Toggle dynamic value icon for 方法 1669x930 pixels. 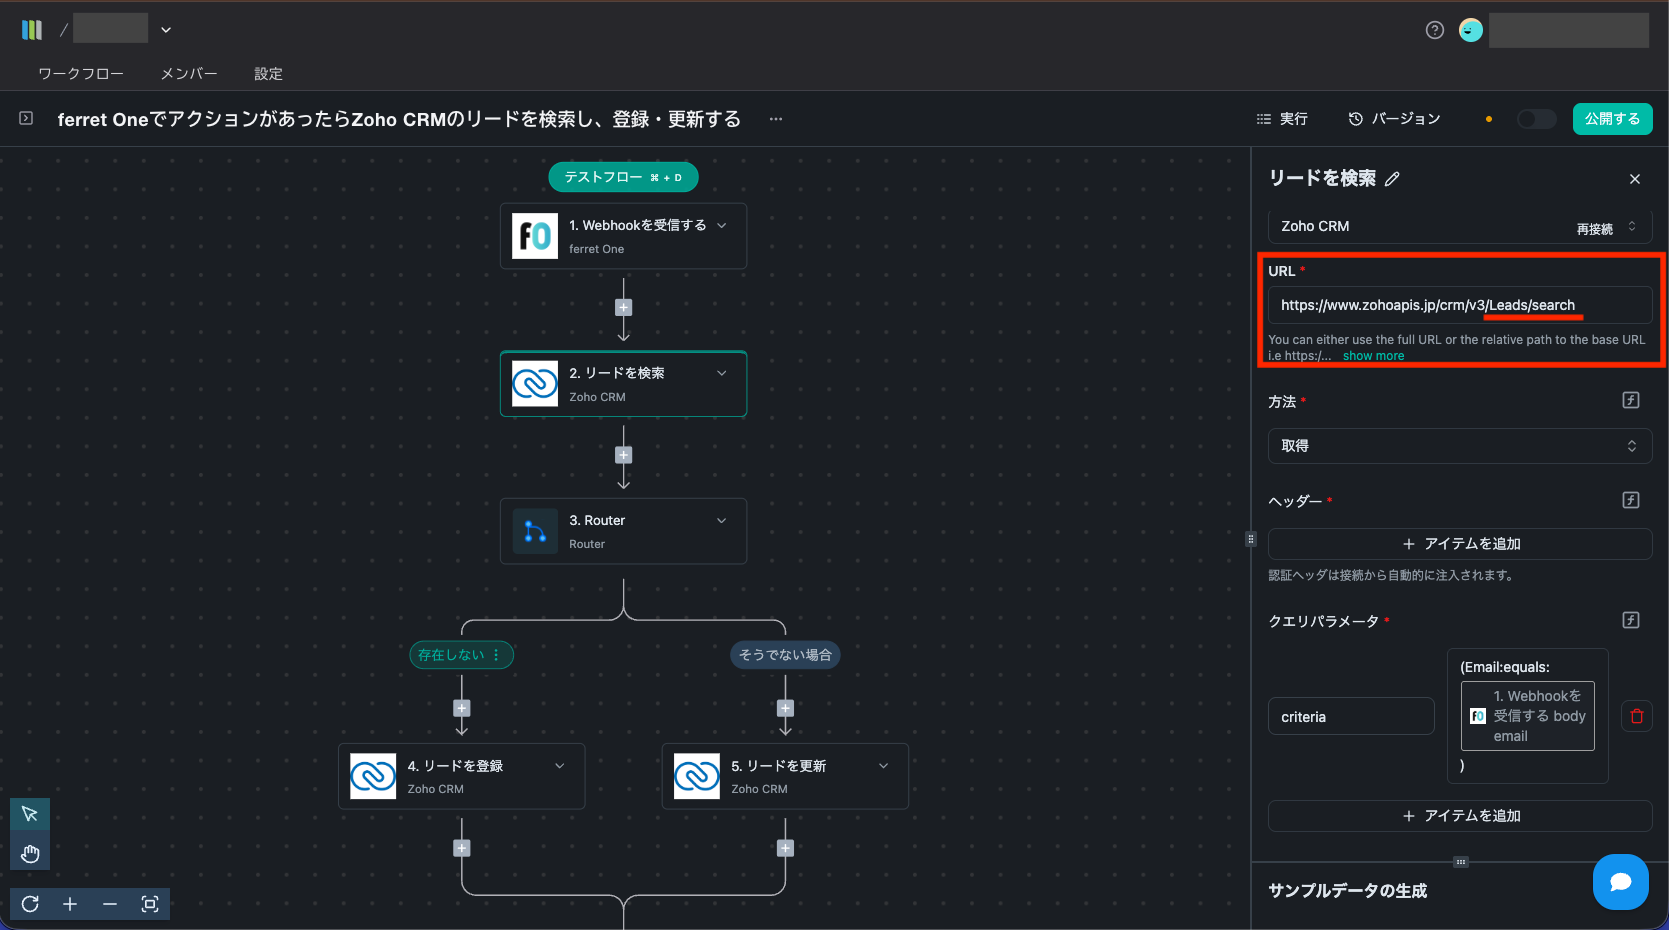click(x=1630, y=400)
